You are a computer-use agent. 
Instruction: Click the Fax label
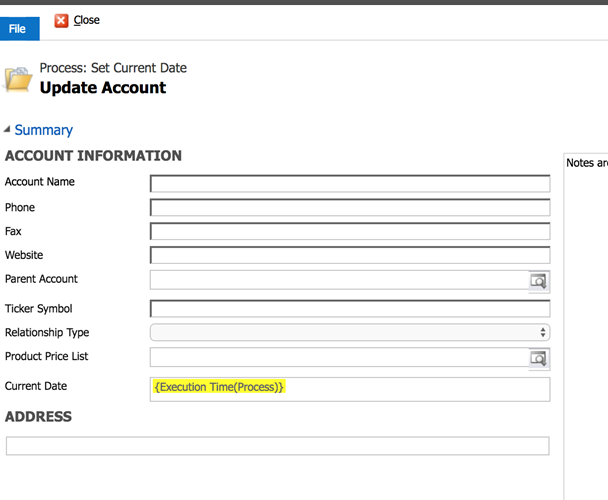point(13,231)
